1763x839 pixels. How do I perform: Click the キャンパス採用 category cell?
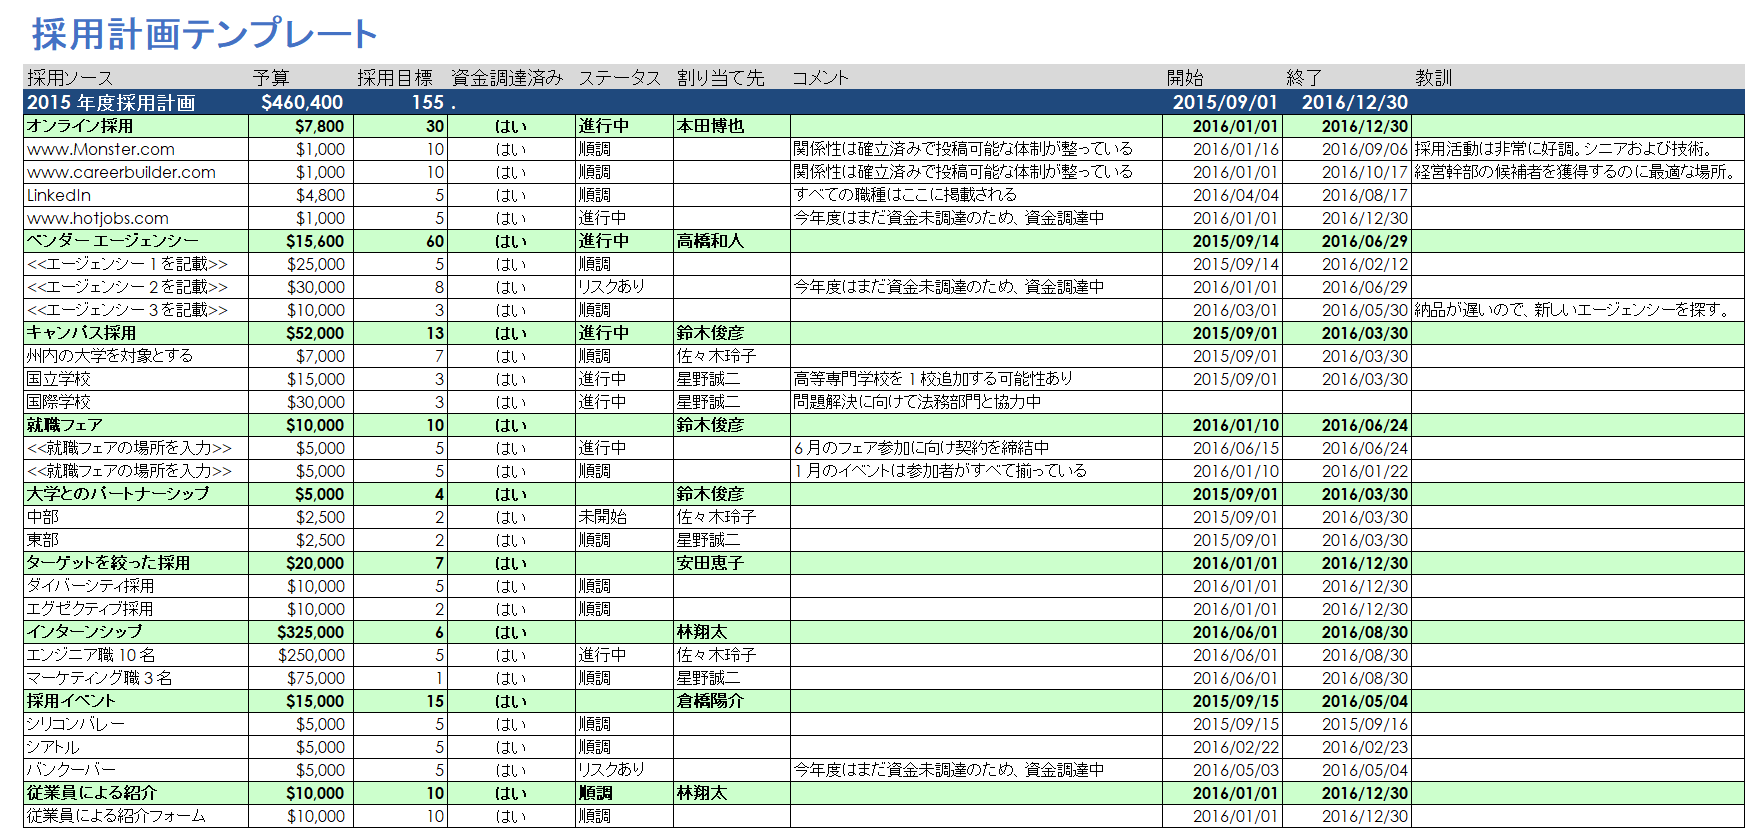(81, 334)
